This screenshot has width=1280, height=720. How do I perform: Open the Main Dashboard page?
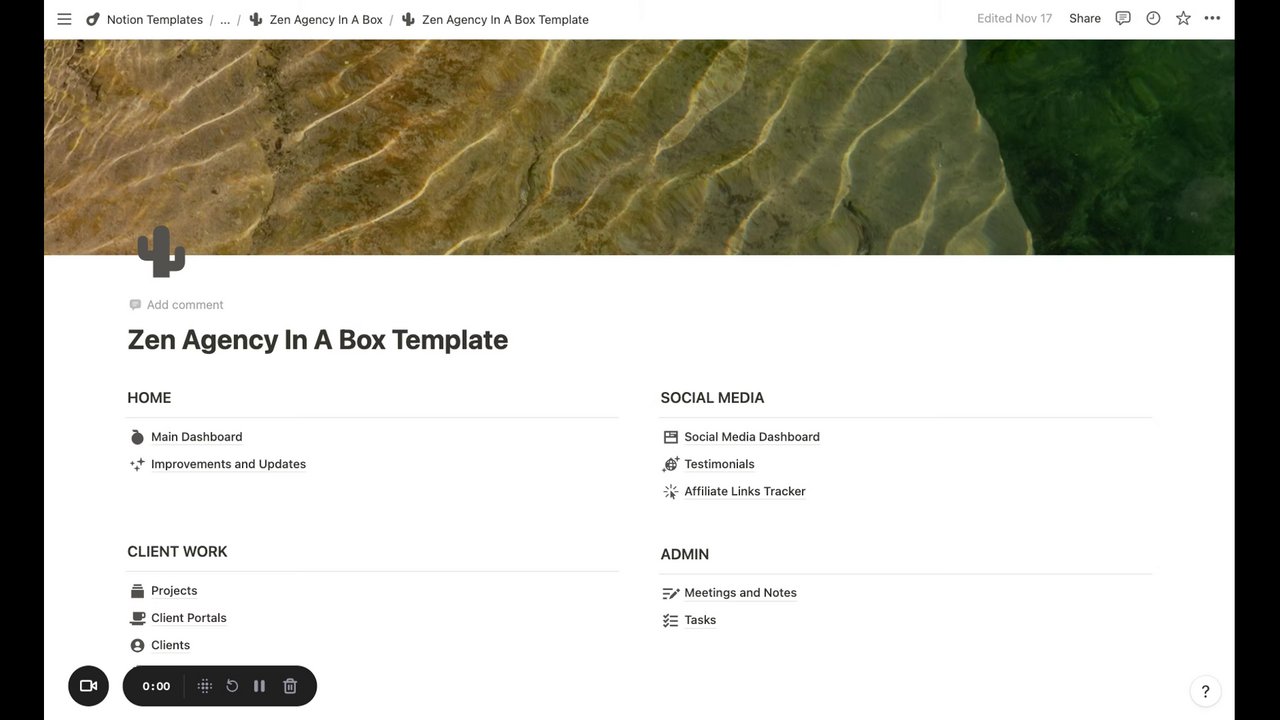tap(196, 437)
